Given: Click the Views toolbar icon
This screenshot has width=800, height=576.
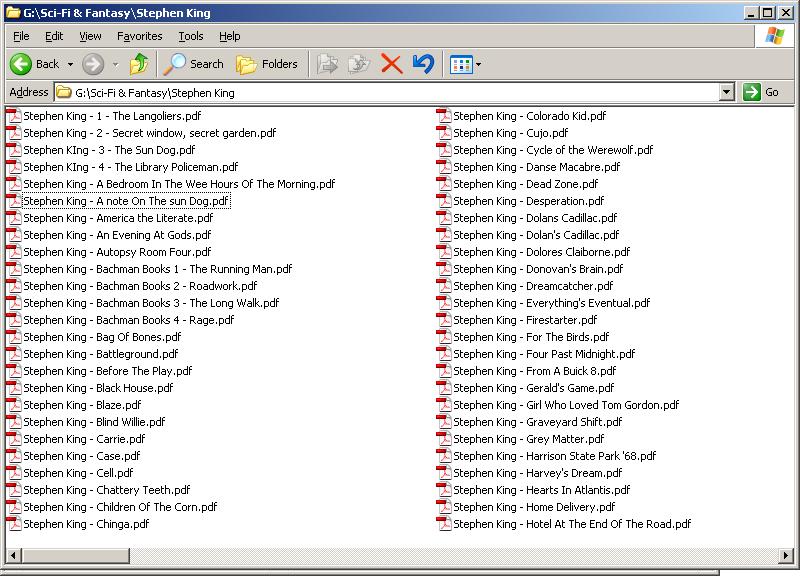Looking at the screenshot, I should point(460,64).
